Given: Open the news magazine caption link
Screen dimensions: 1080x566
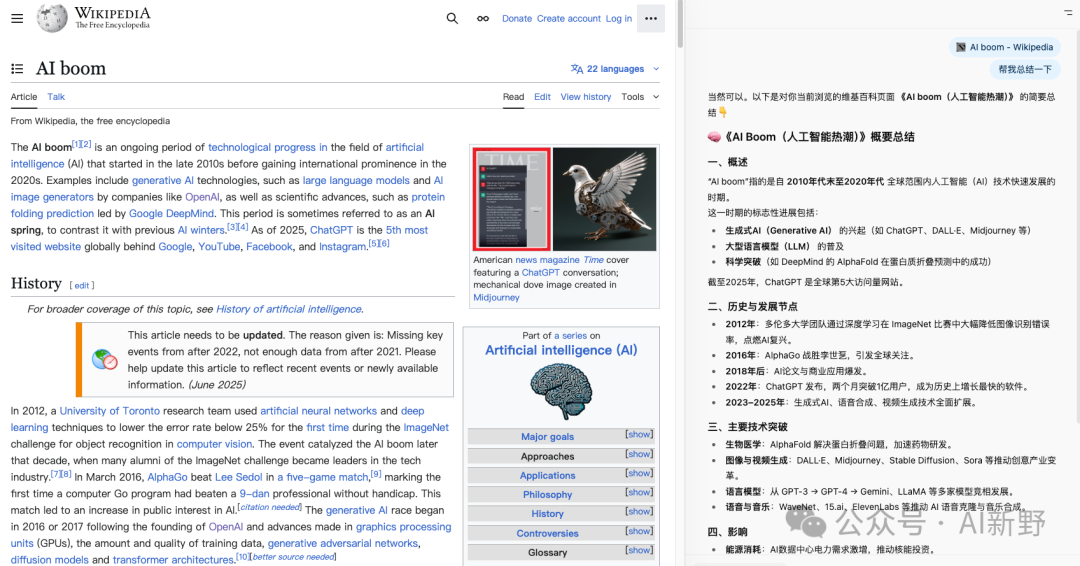Looking at the screenshot, I should click(548, 260).
